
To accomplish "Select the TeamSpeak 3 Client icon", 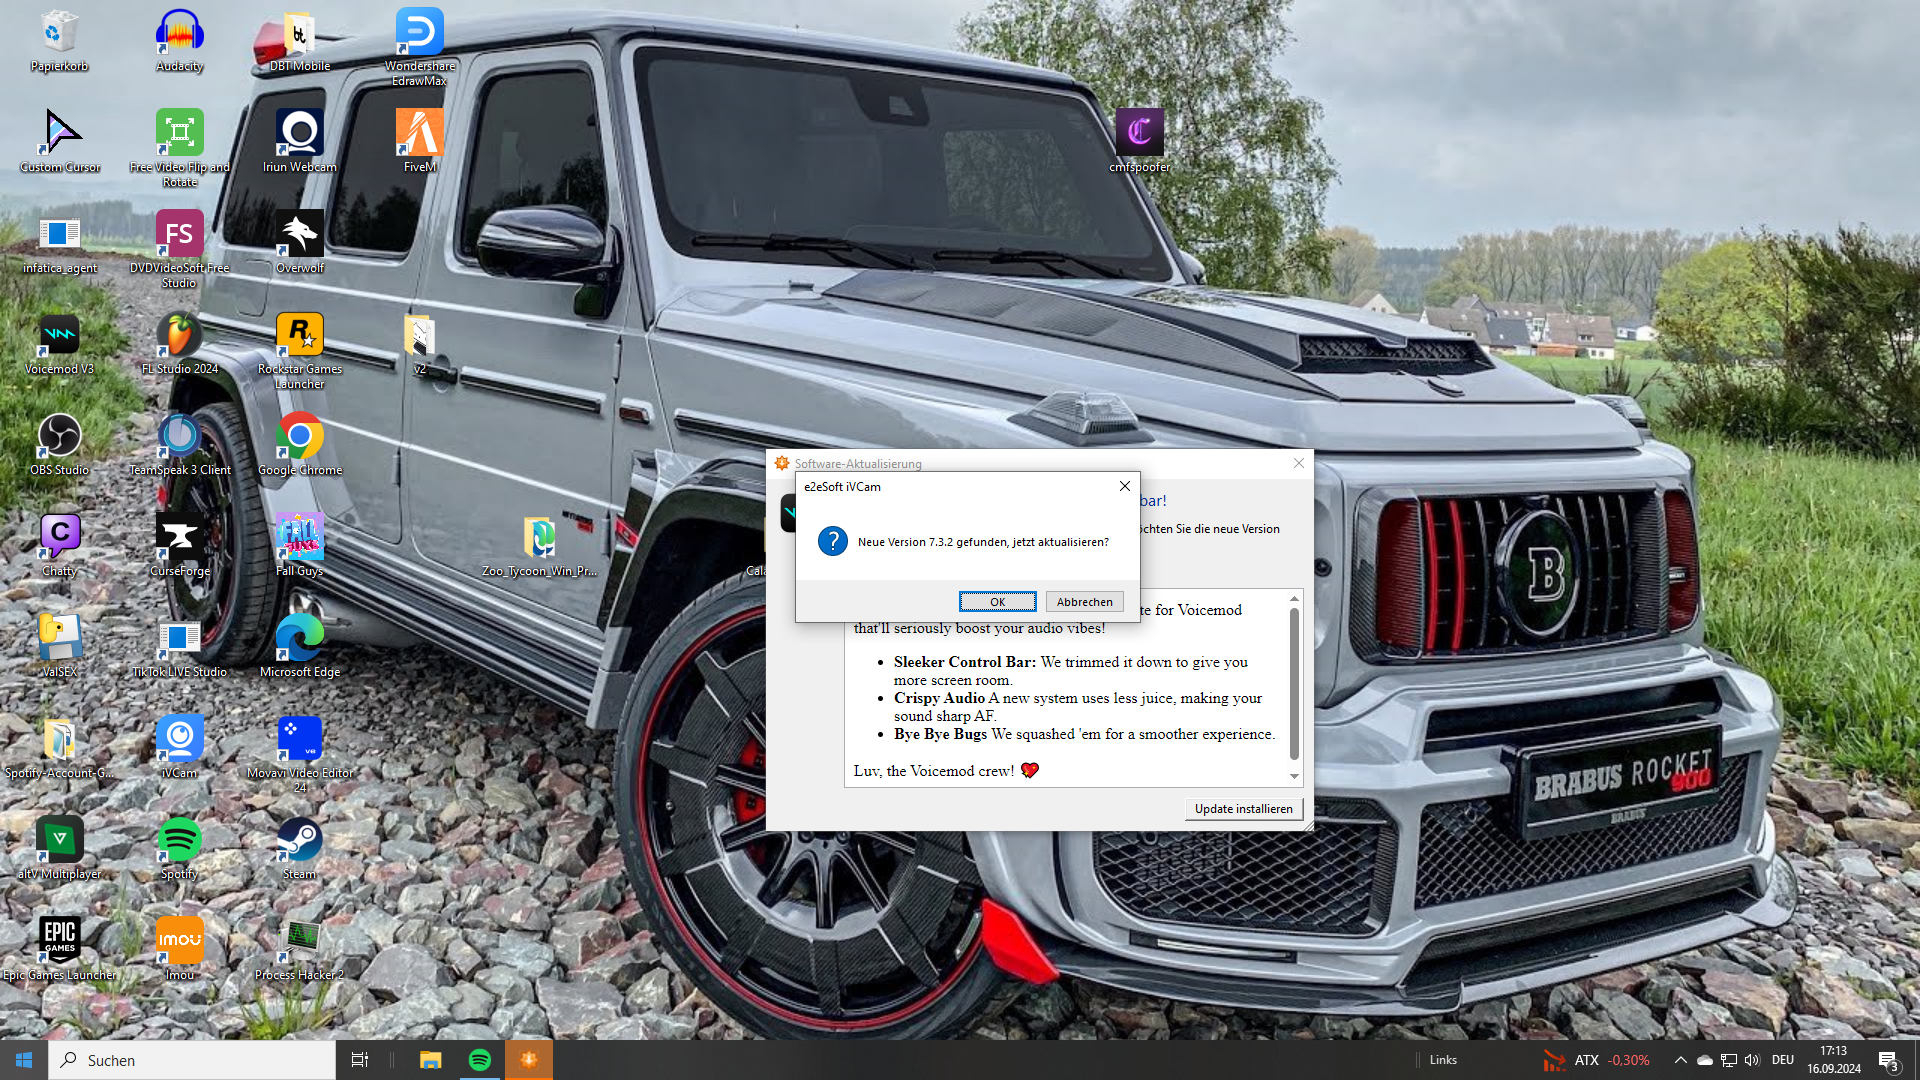I will coord(179,437).
